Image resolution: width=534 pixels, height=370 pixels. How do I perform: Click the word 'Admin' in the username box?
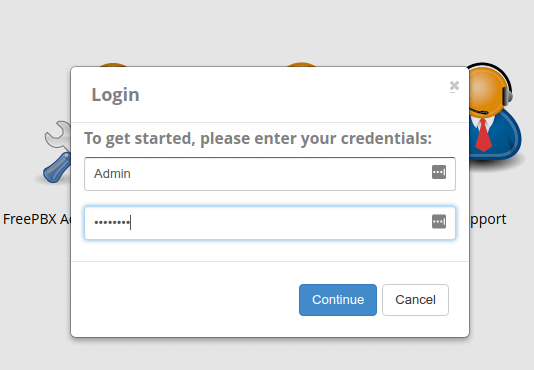pyautogui.click(x=112, y=174)
